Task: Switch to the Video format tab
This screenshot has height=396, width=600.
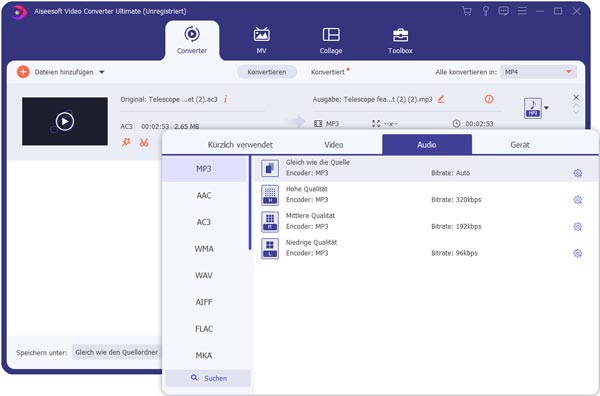Action: tap(334, 145)
